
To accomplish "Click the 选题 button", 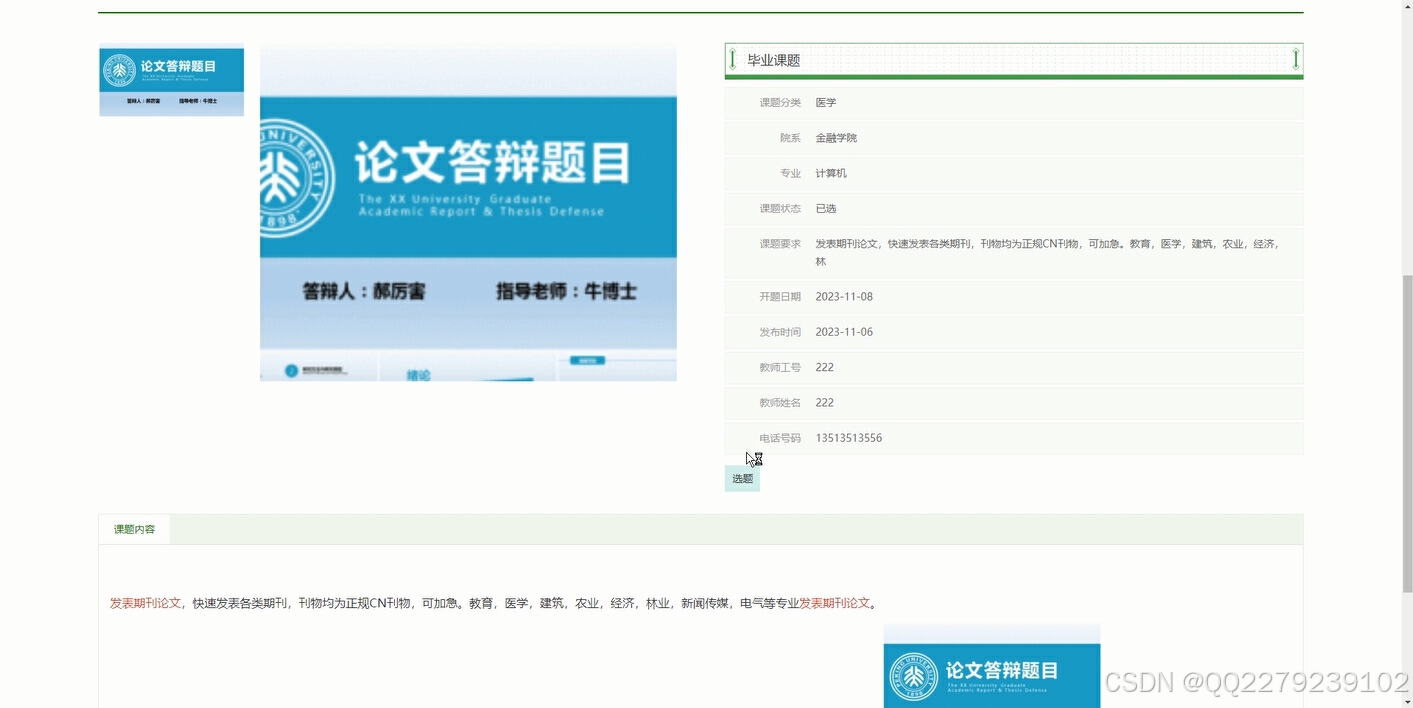I will click(741, 478).
